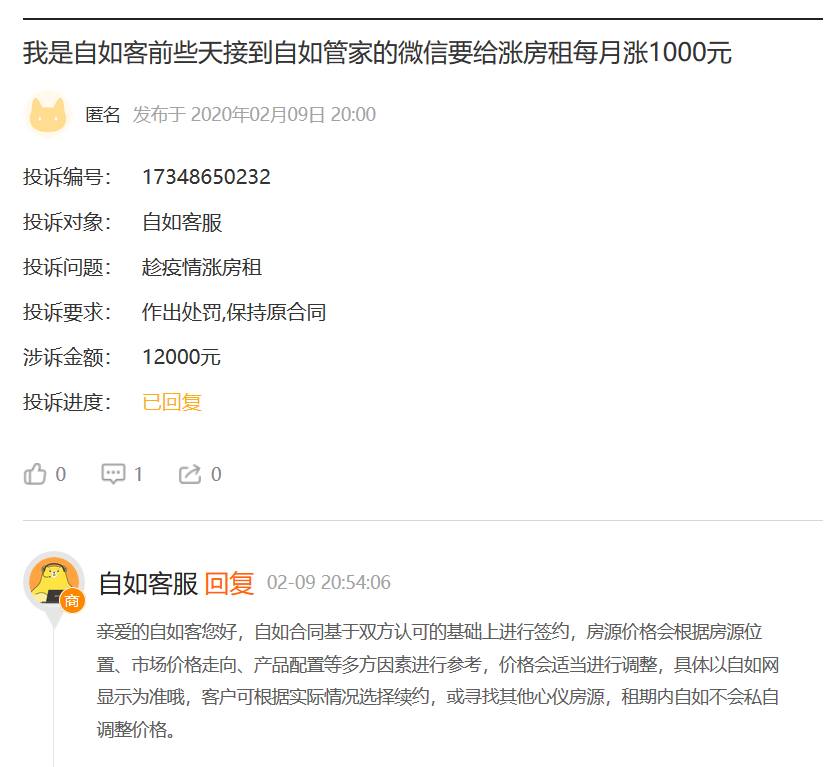Select the demand 作出处罚,保持原合同
The width and height of the screenshot is (827, 767).
pyautogui.click(x=234, y=312)
